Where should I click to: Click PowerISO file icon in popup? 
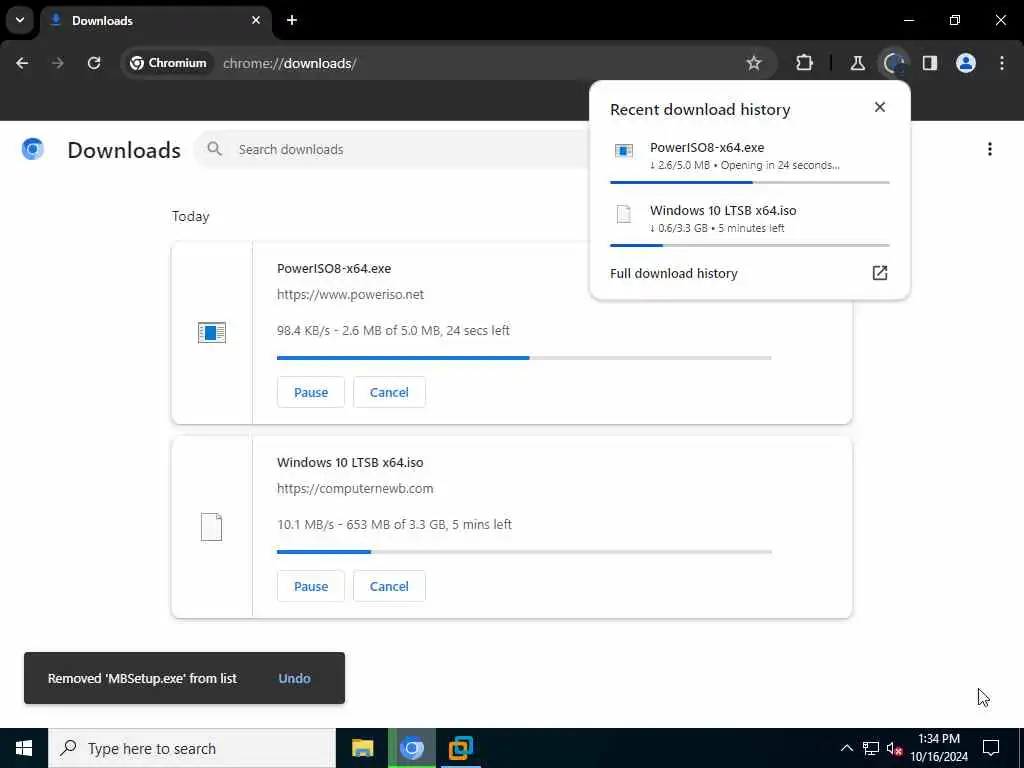[624, 151]
